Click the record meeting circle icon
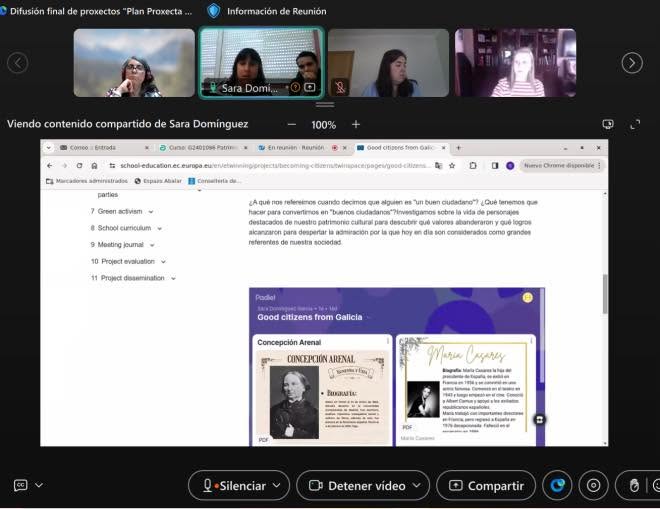Screen dimensions: 660x509 pyautogui.click(x=593, y=485)
